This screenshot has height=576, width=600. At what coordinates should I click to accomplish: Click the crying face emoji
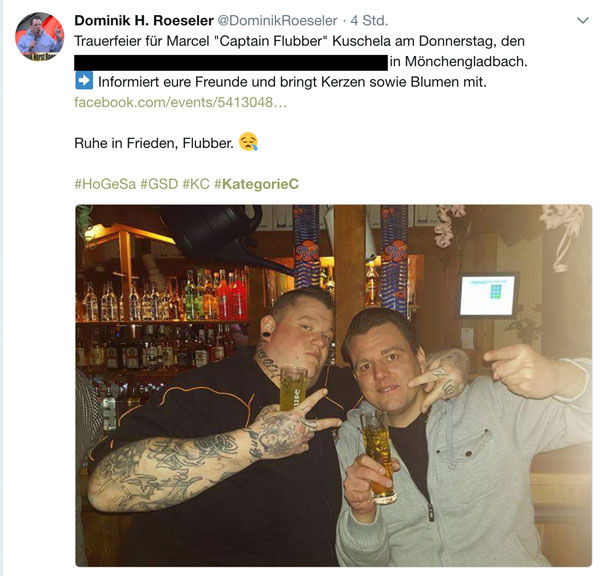pyautogui.click(x=248, y=142)
